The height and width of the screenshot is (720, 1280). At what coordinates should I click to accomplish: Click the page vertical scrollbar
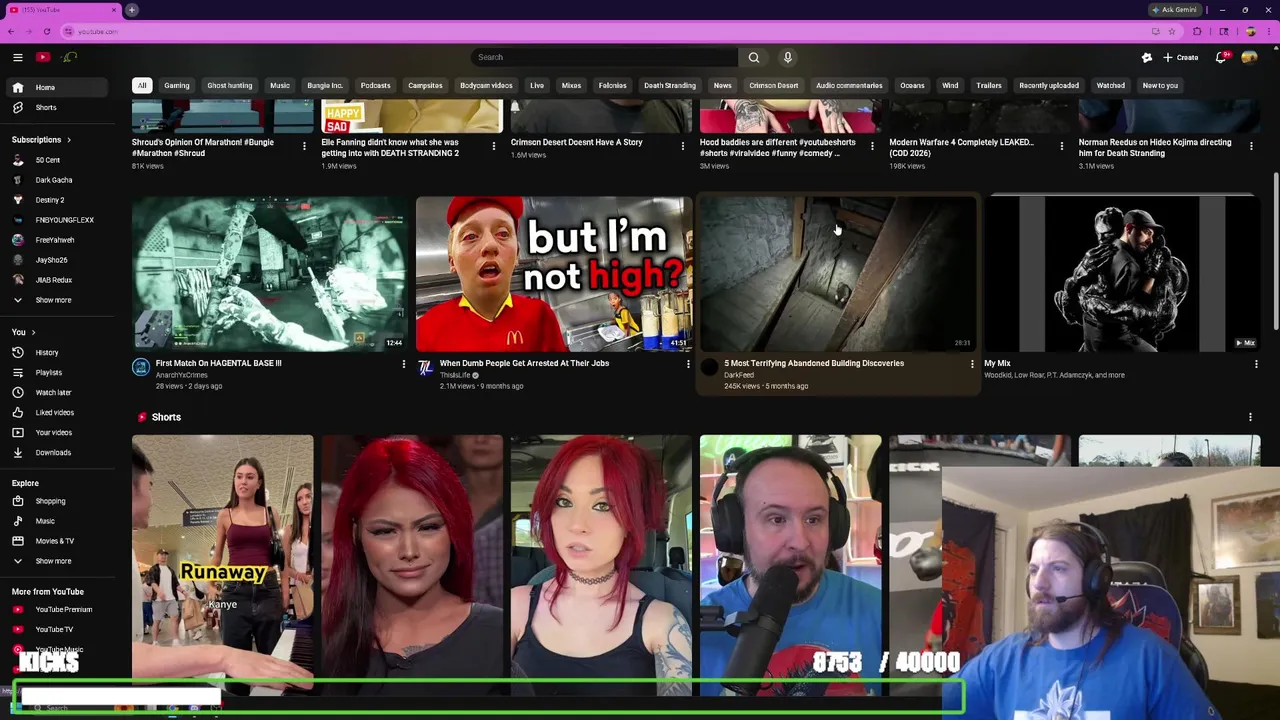tap(1275, 250)
